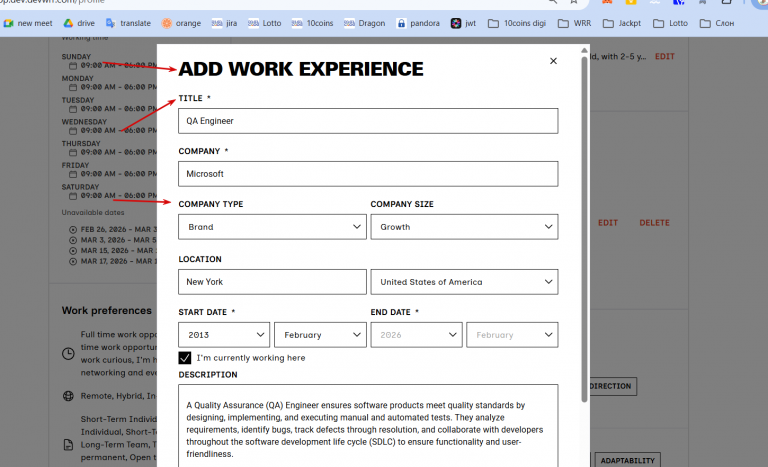
Task: Click the calendar icon under FRIDAY
Action: click(x=73, y=174)
